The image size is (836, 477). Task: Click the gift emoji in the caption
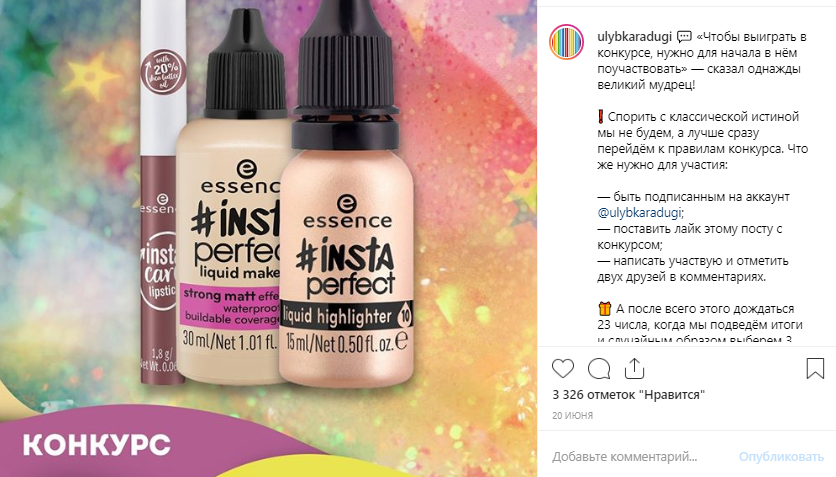(604, 309)
